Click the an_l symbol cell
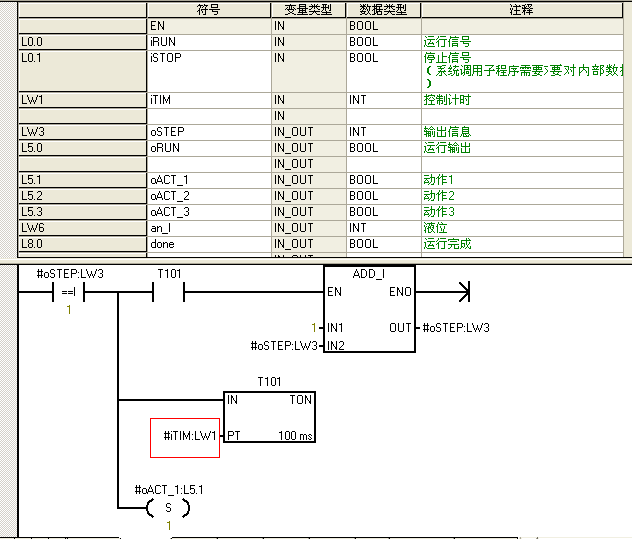The width and height of the screenshot is (632, 539). 209,228
